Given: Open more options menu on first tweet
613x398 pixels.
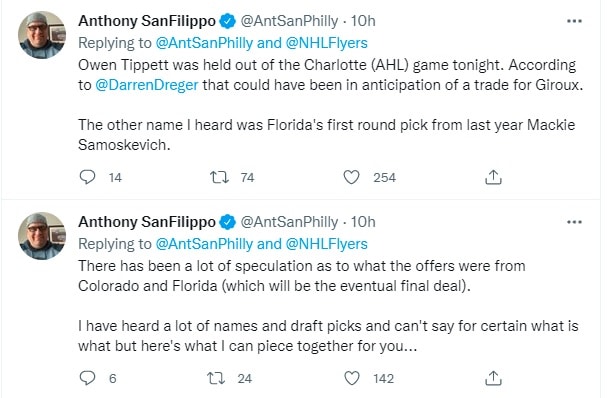Looking at the screenshot, I should [574, 21].
